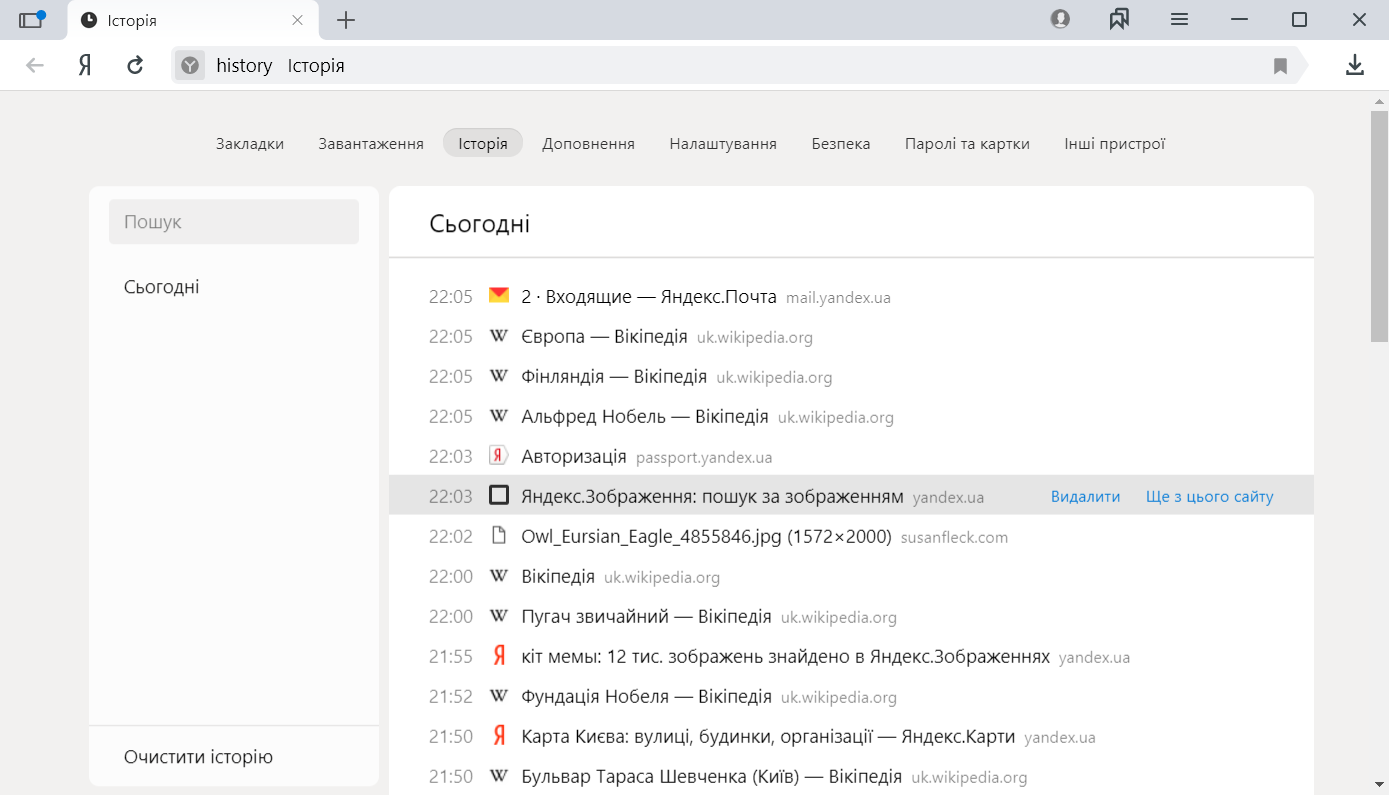Select Сьогодні in the left sidebar
Viewport: 1390px width, 795px height.
[162, 287]
